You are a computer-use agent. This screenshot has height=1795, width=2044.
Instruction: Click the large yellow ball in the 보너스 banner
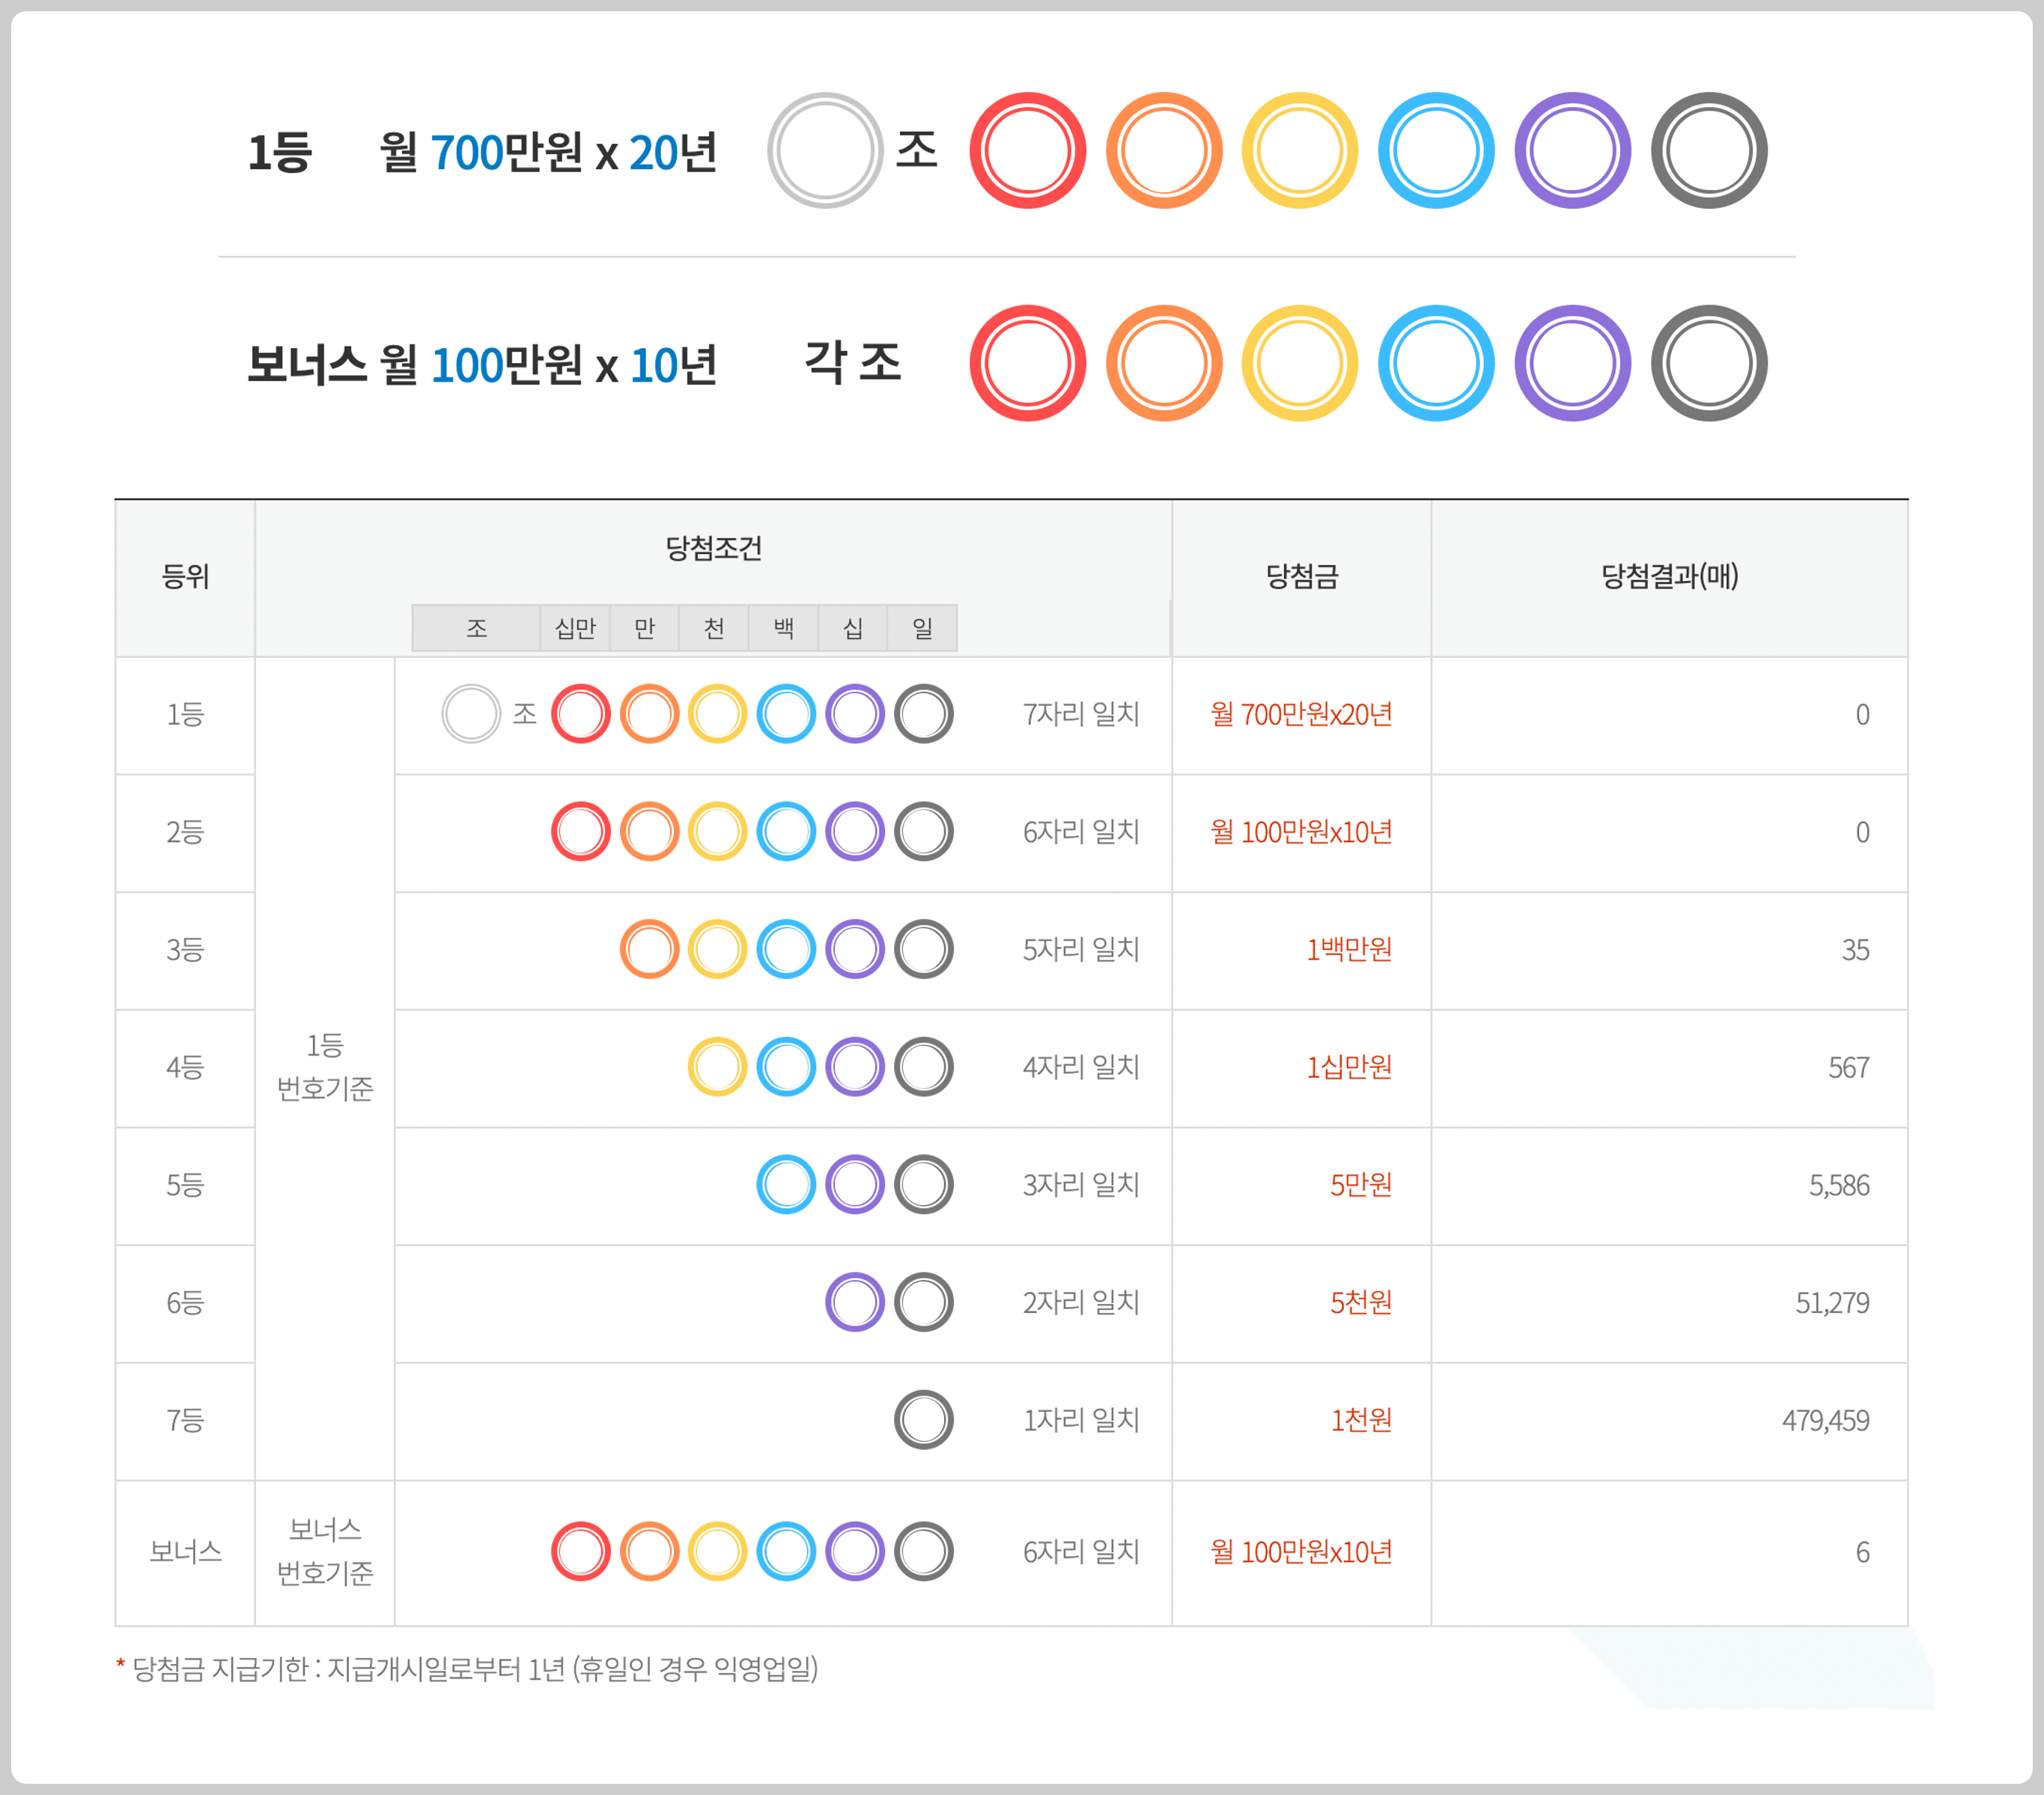click(1300, 363)
